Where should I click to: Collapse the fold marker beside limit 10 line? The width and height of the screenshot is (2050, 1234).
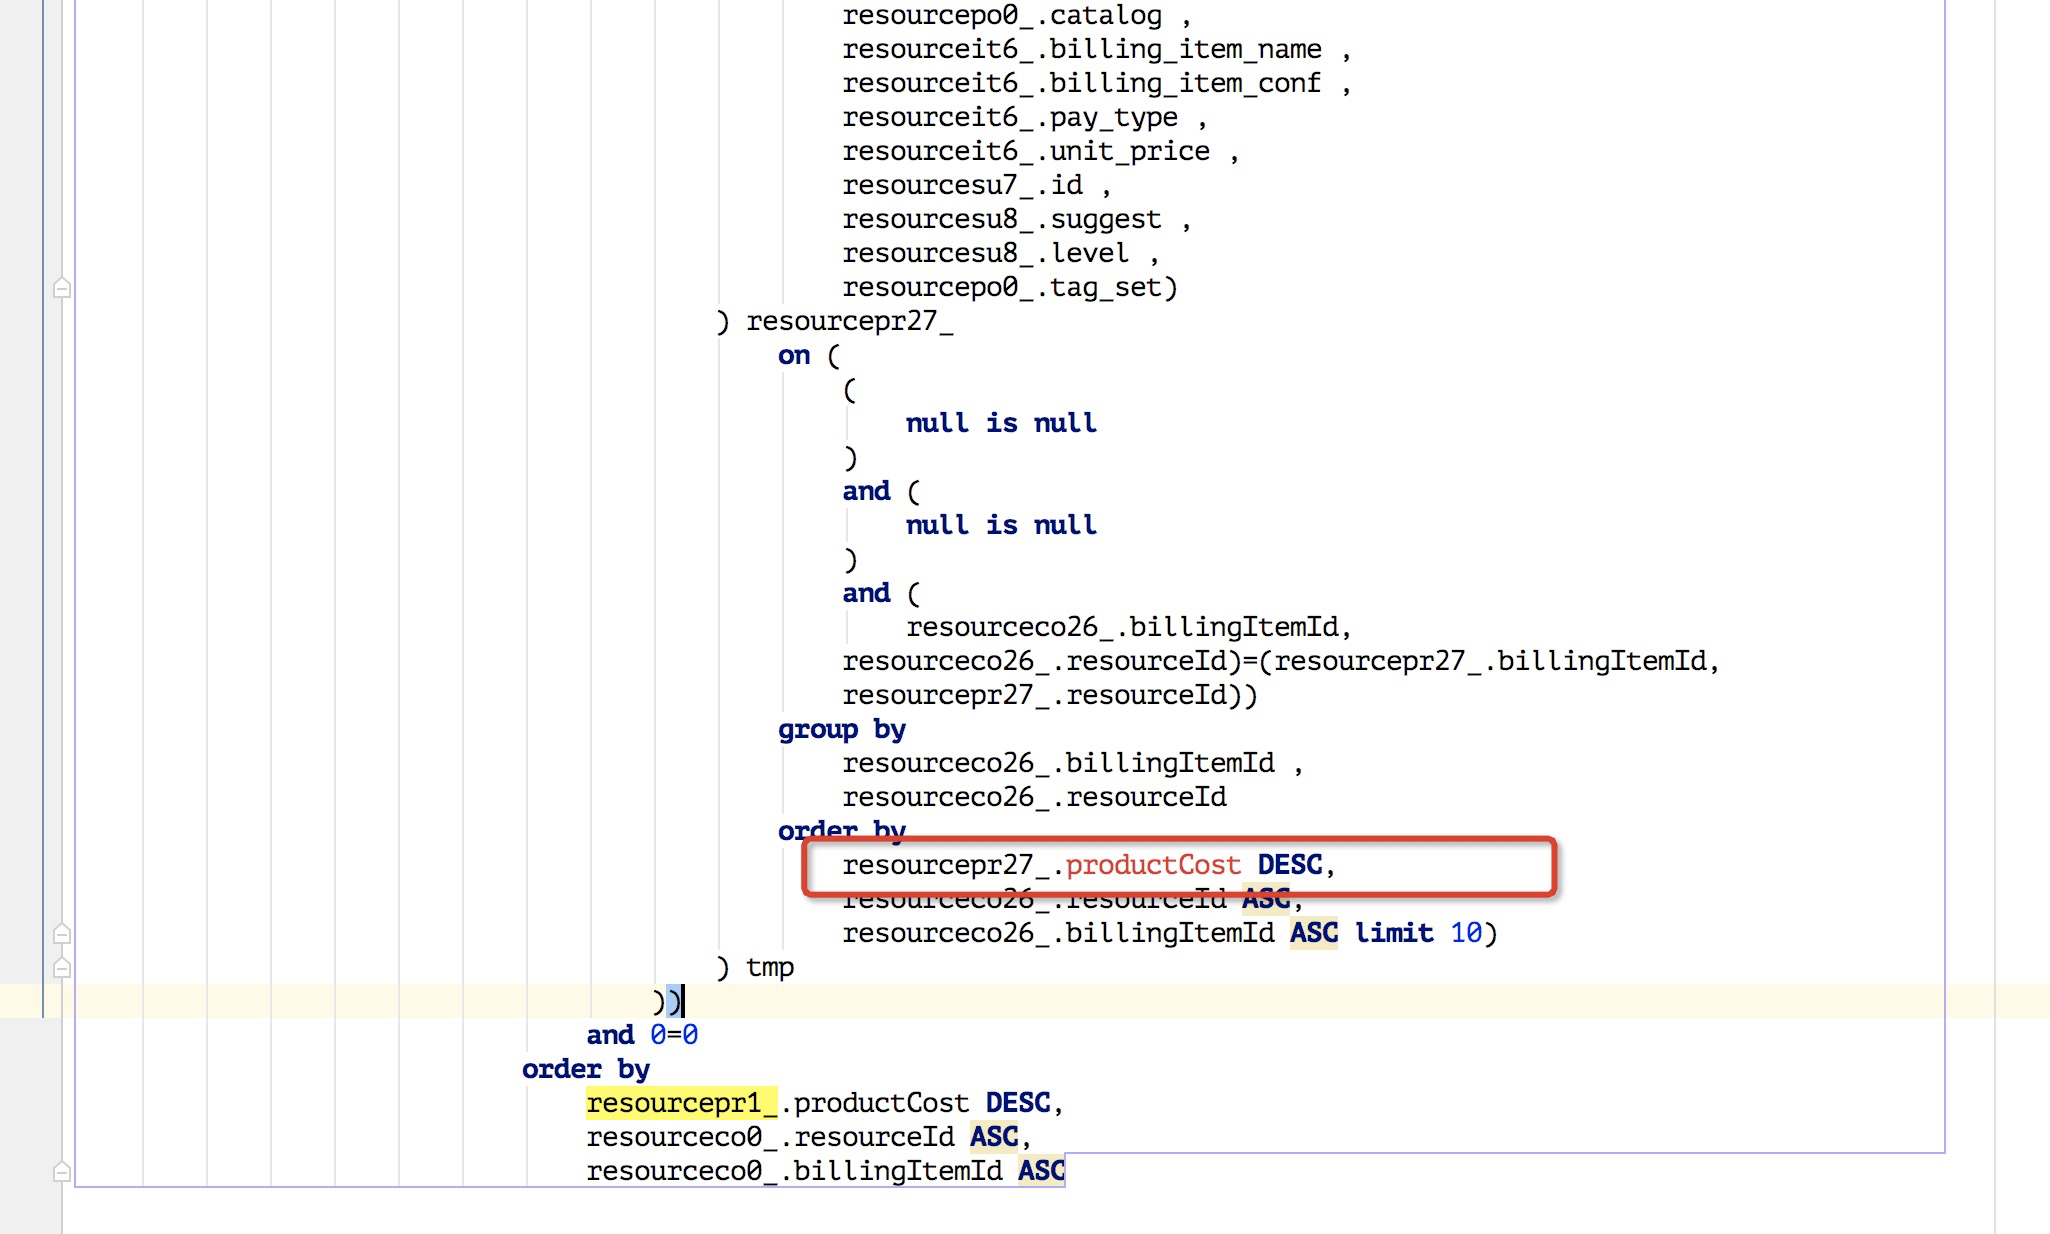pyautogui.click(x=62, y=934)
